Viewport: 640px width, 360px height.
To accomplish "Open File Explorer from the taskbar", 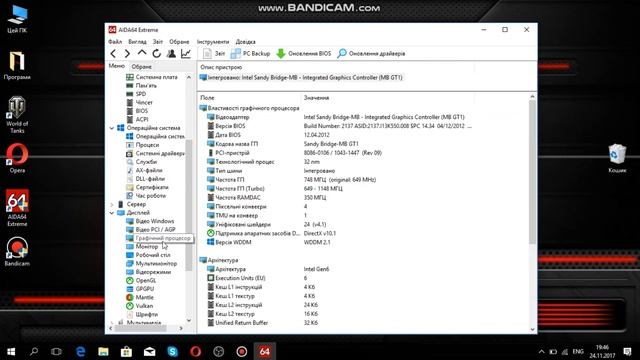I will pyautogui.click(x=103, y=351).
